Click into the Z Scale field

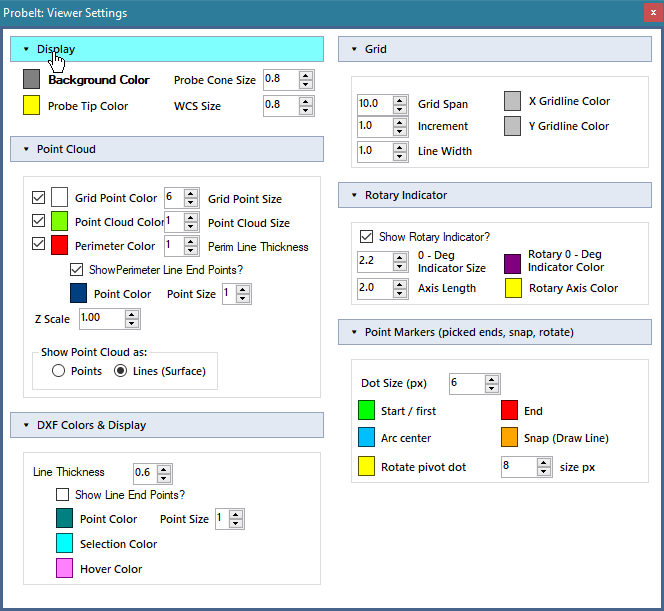tap(102, 319)
